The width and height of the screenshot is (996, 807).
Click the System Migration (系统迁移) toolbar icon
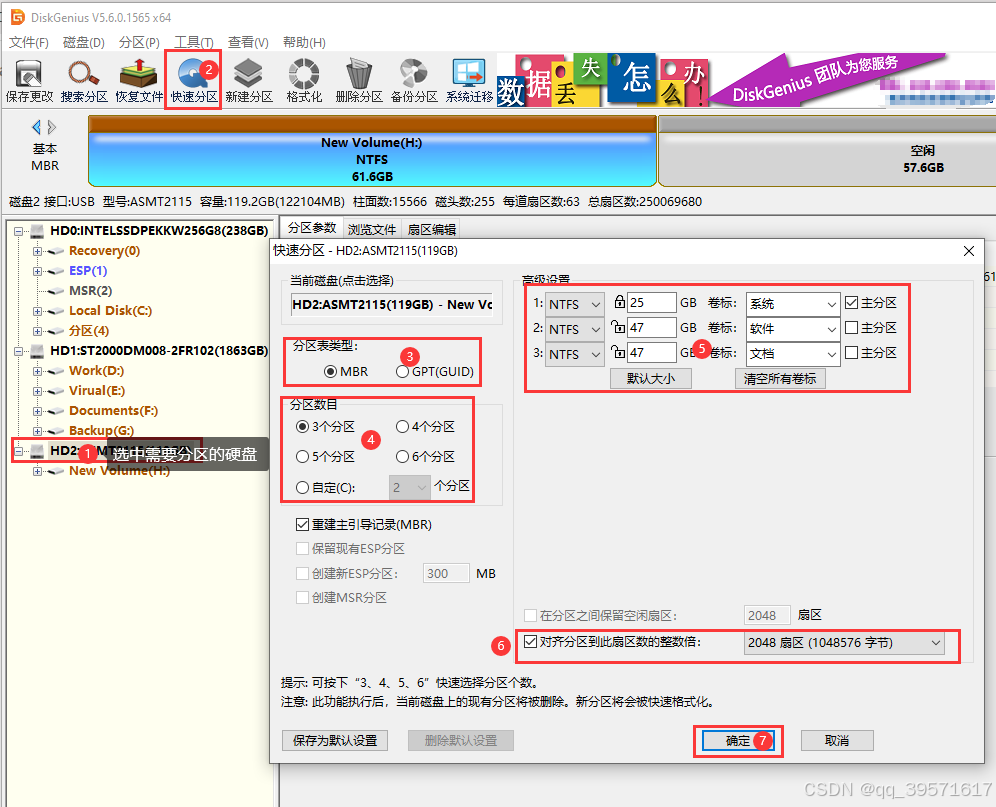coord(469,81)
